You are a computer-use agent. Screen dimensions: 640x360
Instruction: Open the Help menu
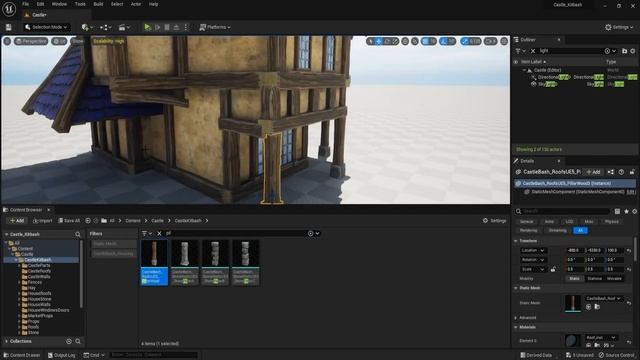pyautogui.click(x=153, y=4)
